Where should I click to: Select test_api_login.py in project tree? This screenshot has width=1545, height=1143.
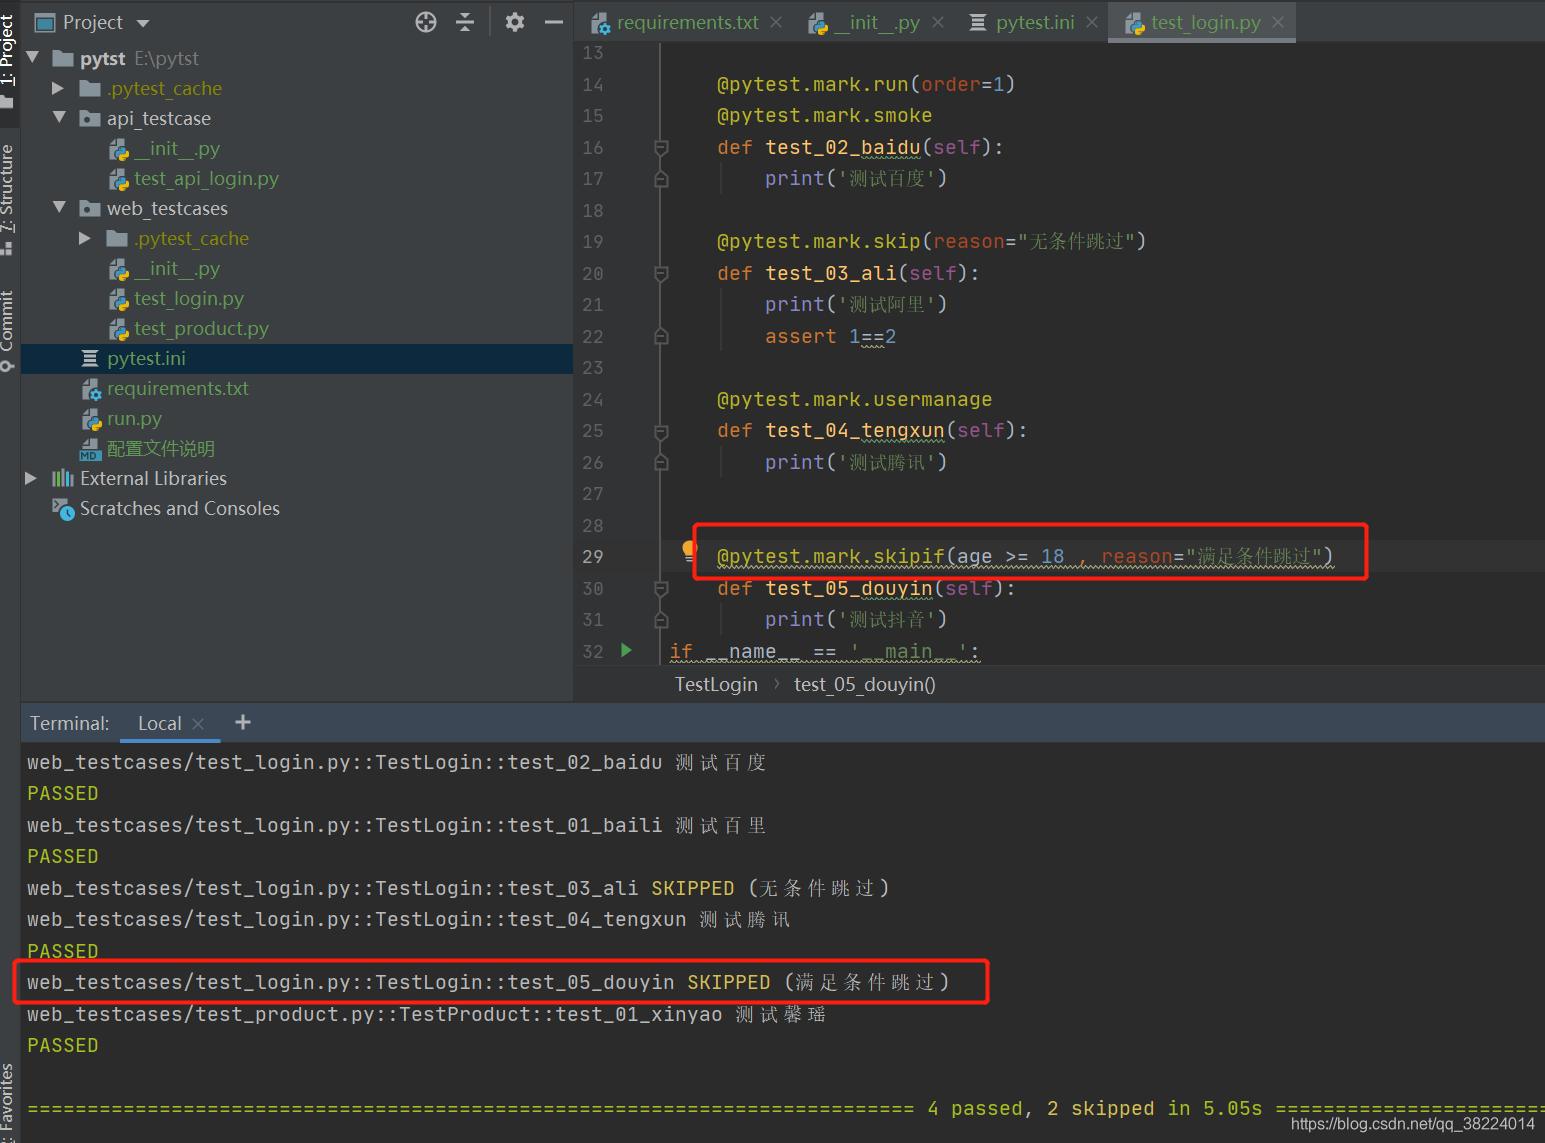(206, 178)
